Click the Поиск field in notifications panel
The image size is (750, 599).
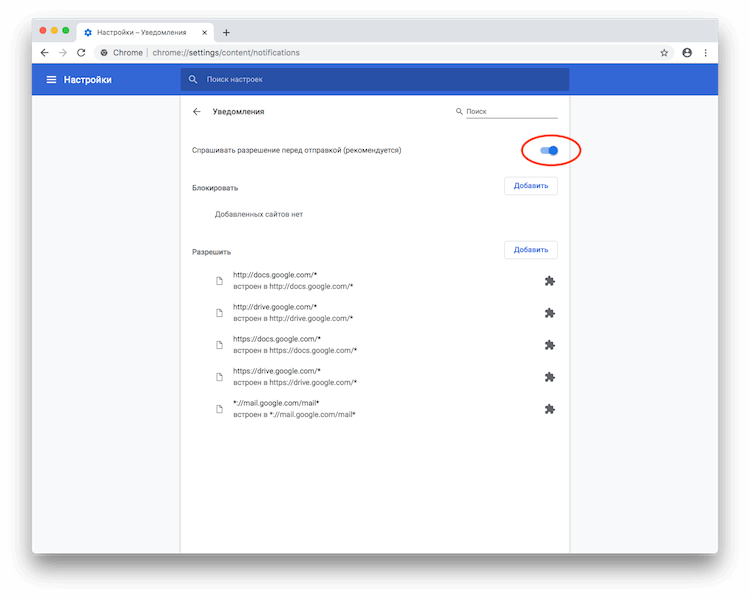pos(510,112)
